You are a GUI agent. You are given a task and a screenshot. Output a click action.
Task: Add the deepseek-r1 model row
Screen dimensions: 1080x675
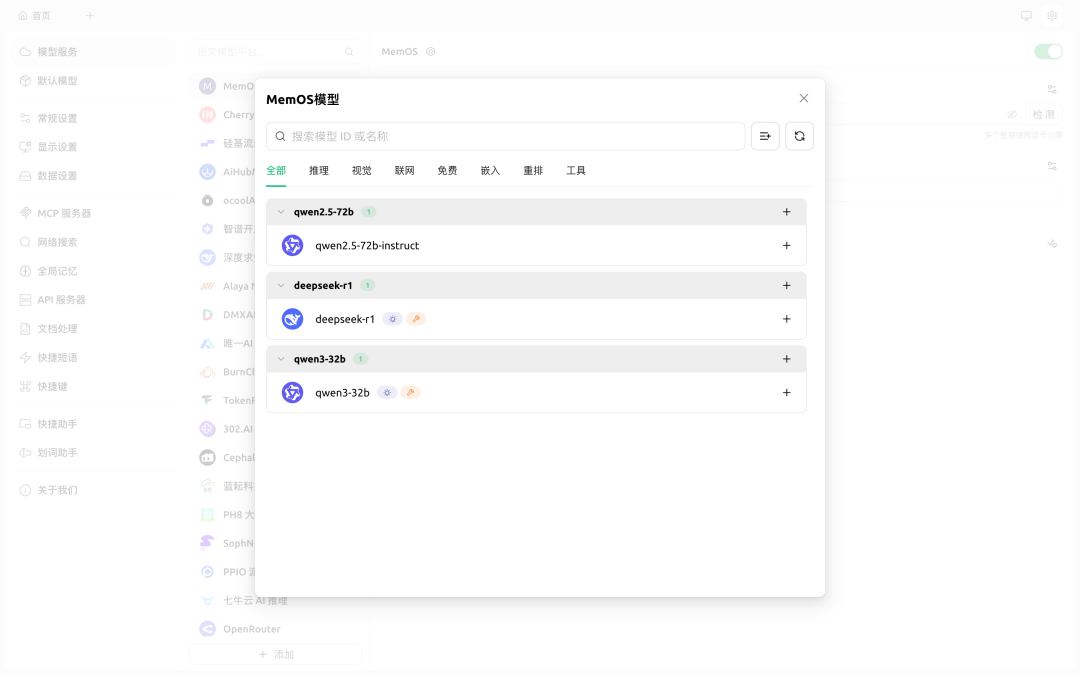[787, 320]
